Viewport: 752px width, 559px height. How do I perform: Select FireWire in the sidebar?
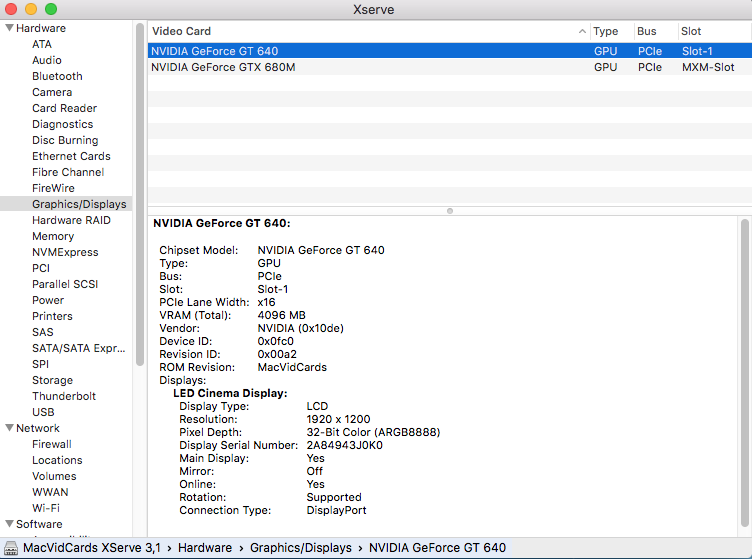(53, 188)
